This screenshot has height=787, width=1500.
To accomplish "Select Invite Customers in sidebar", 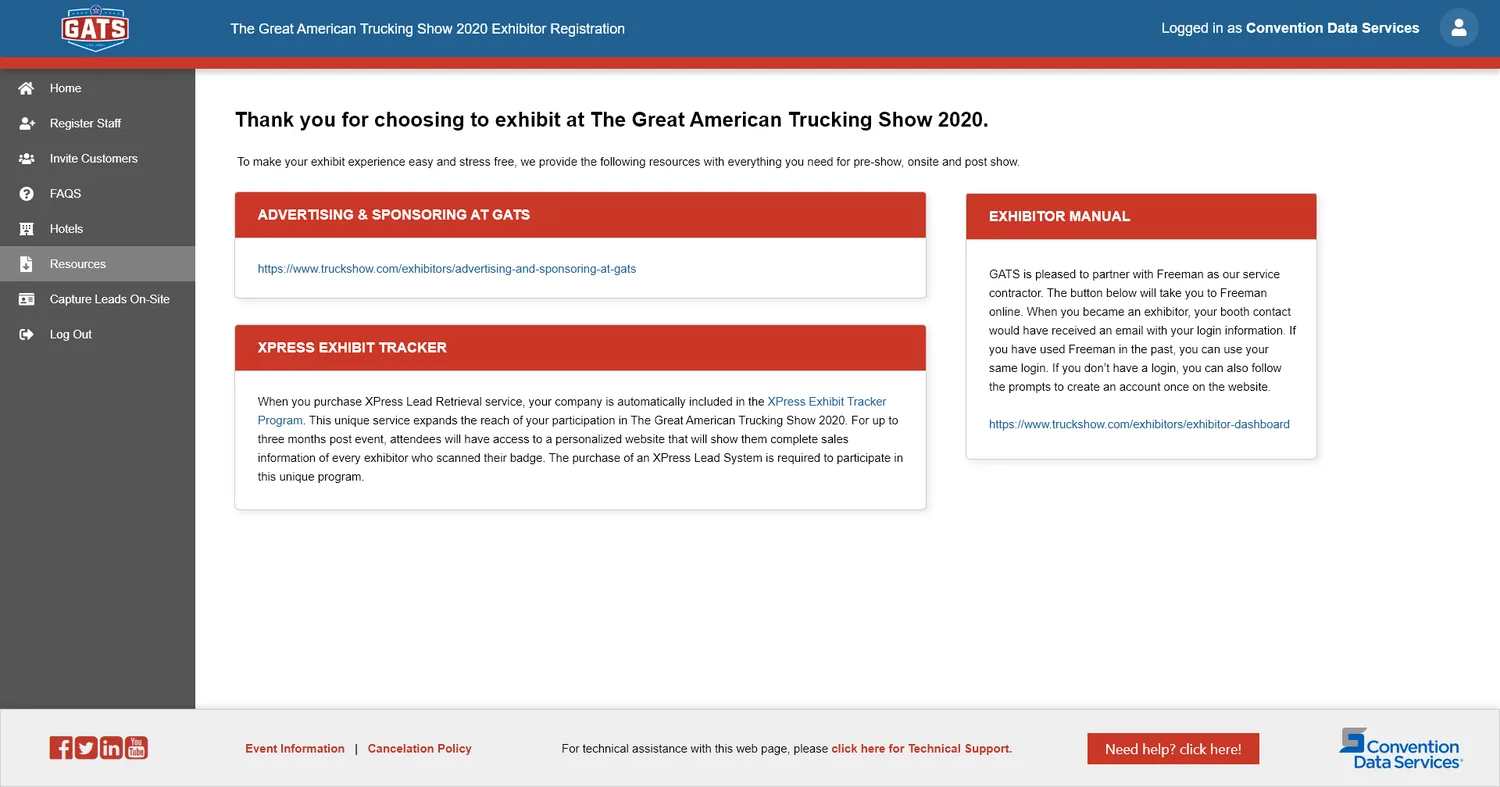I will click(x=97, y=158).
